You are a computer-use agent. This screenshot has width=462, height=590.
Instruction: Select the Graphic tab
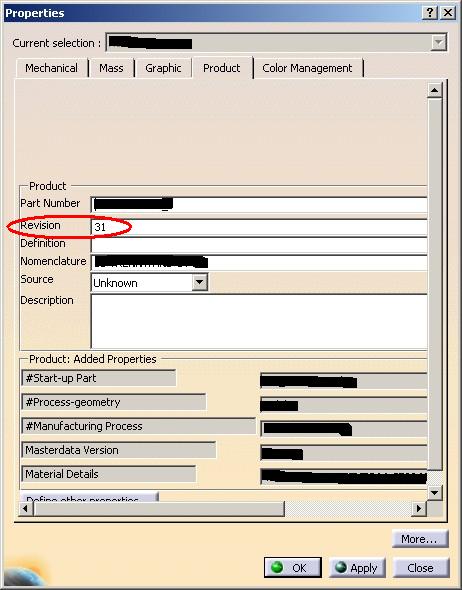coord(163,68)
